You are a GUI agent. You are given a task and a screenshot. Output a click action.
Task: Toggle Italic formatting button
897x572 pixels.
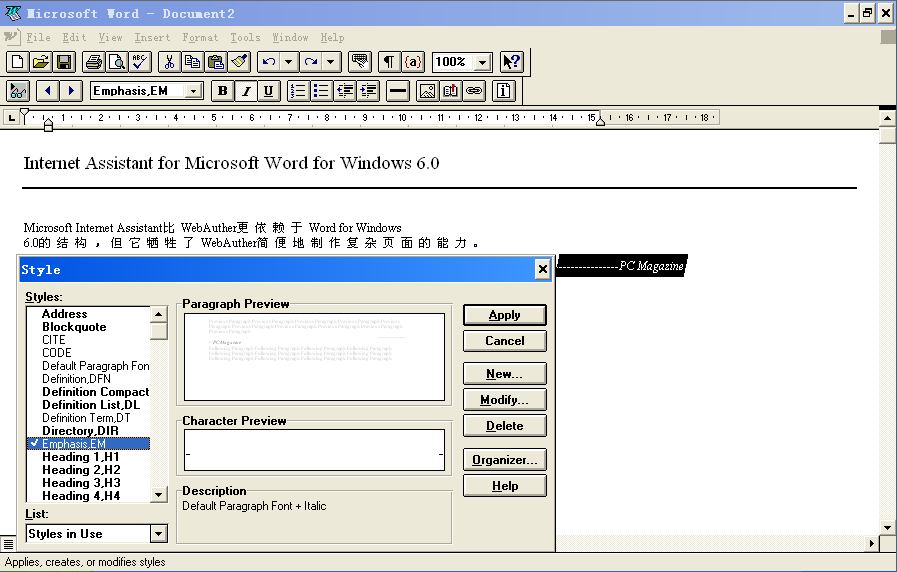[245, 91]
